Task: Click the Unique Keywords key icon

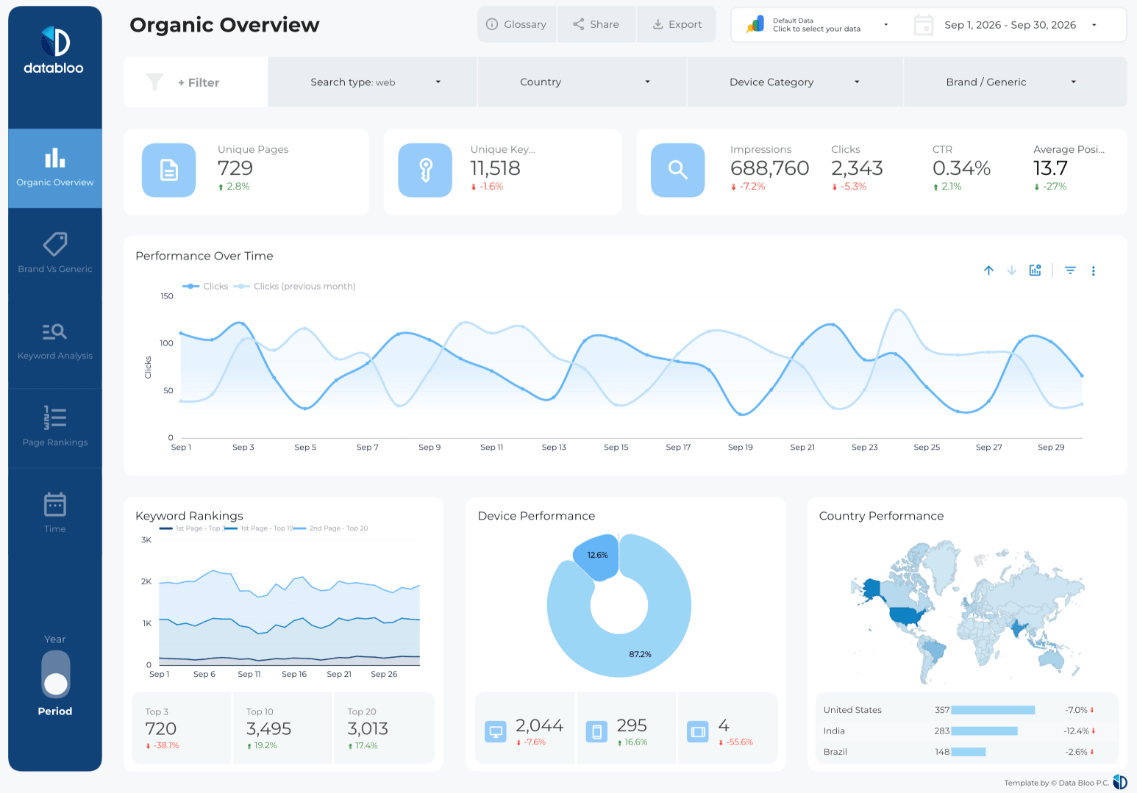Action: [425, 170]
